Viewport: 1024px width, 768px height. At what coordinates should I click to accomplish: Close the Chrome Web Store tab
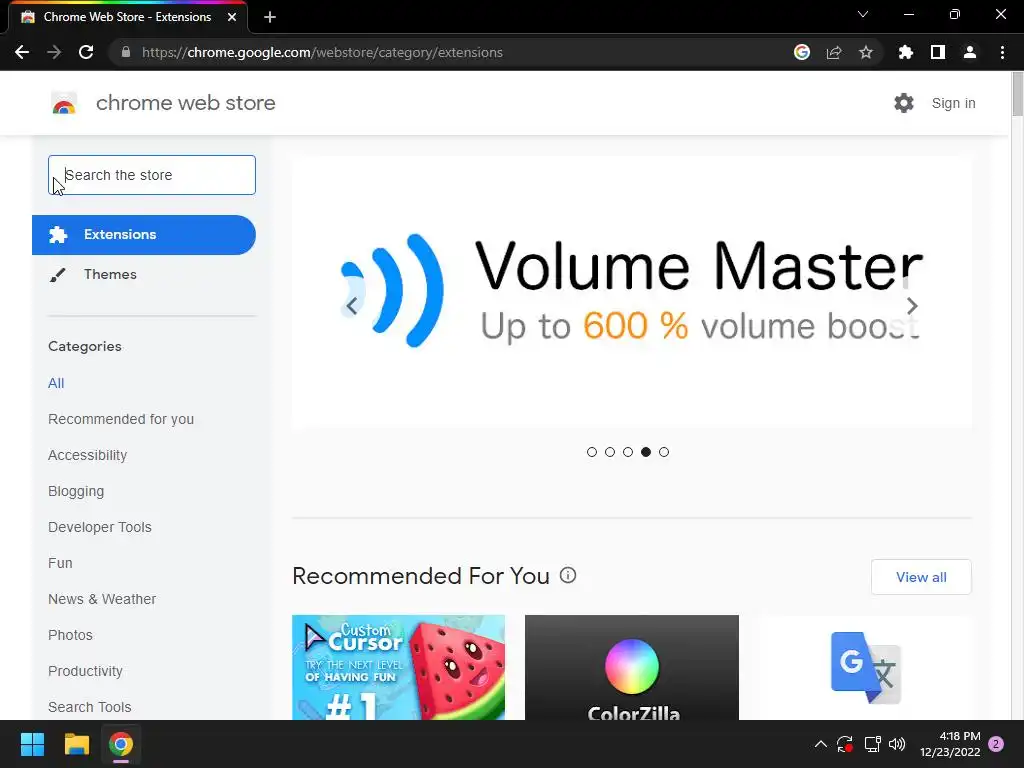232,17
